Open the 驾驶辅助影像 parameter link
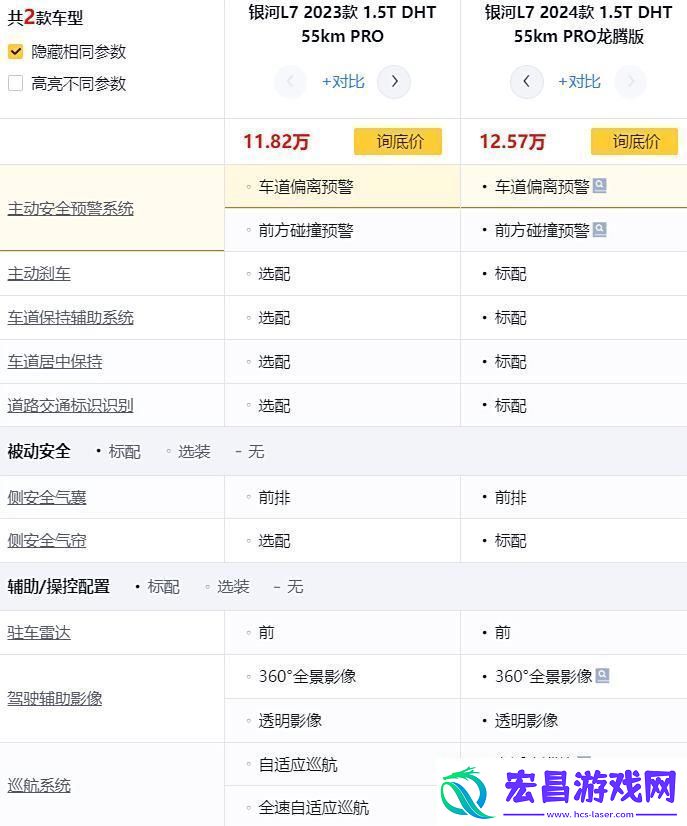The height and width of the screenshot is (826, 687). click(x=55, y=699)
